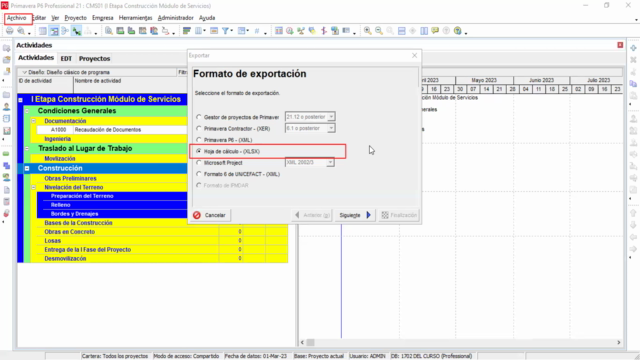Open the '6.1 o posterior' version dropdown

pyautogui.click(x=331, y=129)
